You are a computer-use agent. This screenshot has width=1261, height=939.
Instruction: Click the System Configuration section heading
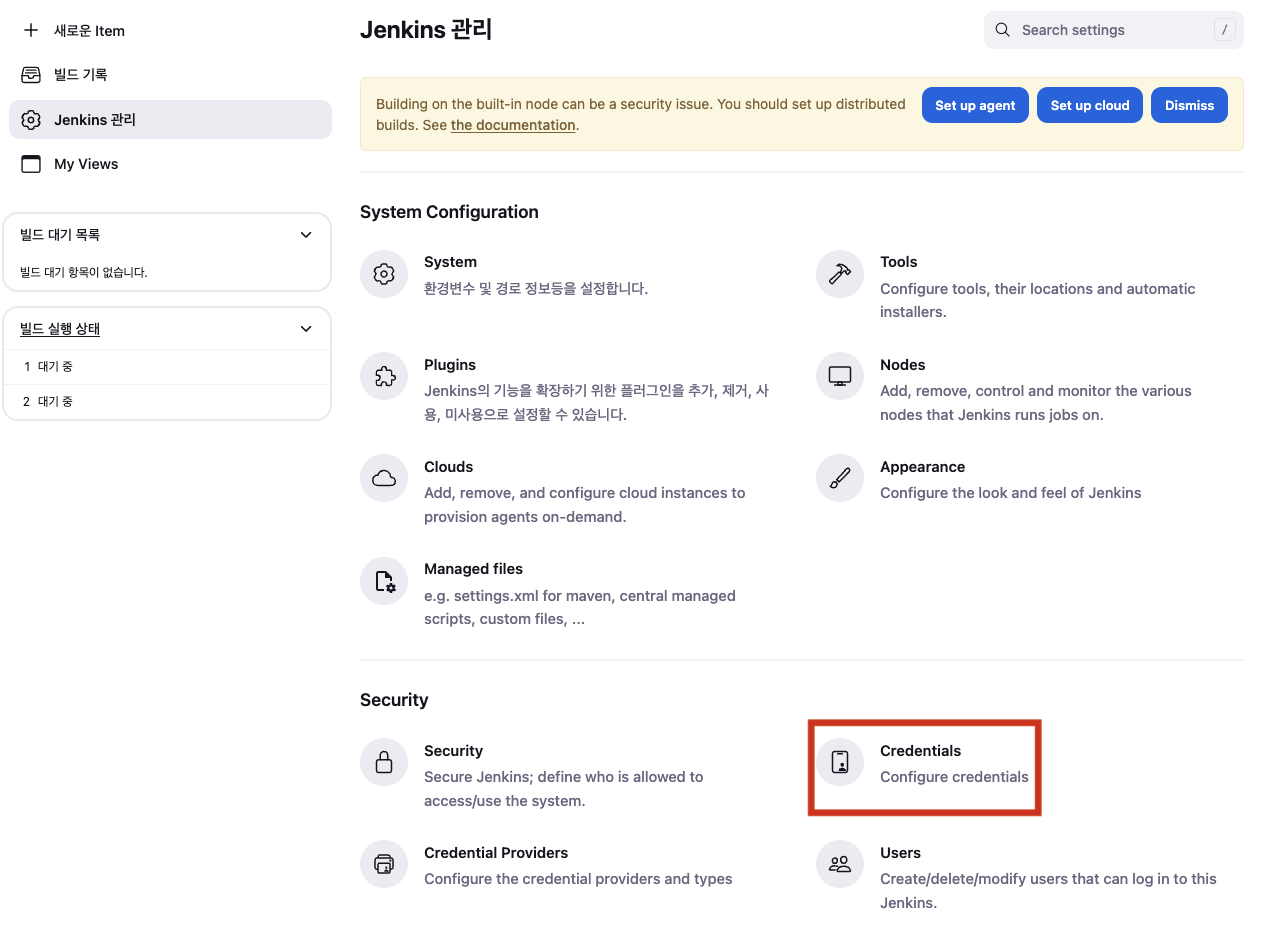(x=449, y=212)
